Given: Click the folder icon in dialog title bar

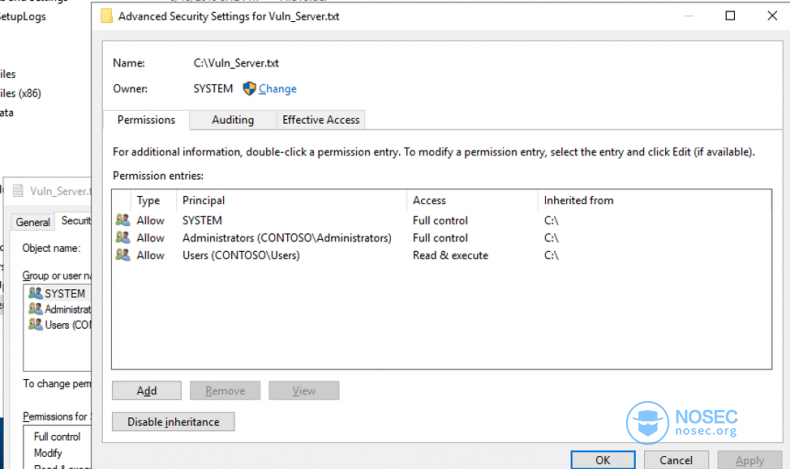Looking at the screenshot, I should click(x=107, y=16).
